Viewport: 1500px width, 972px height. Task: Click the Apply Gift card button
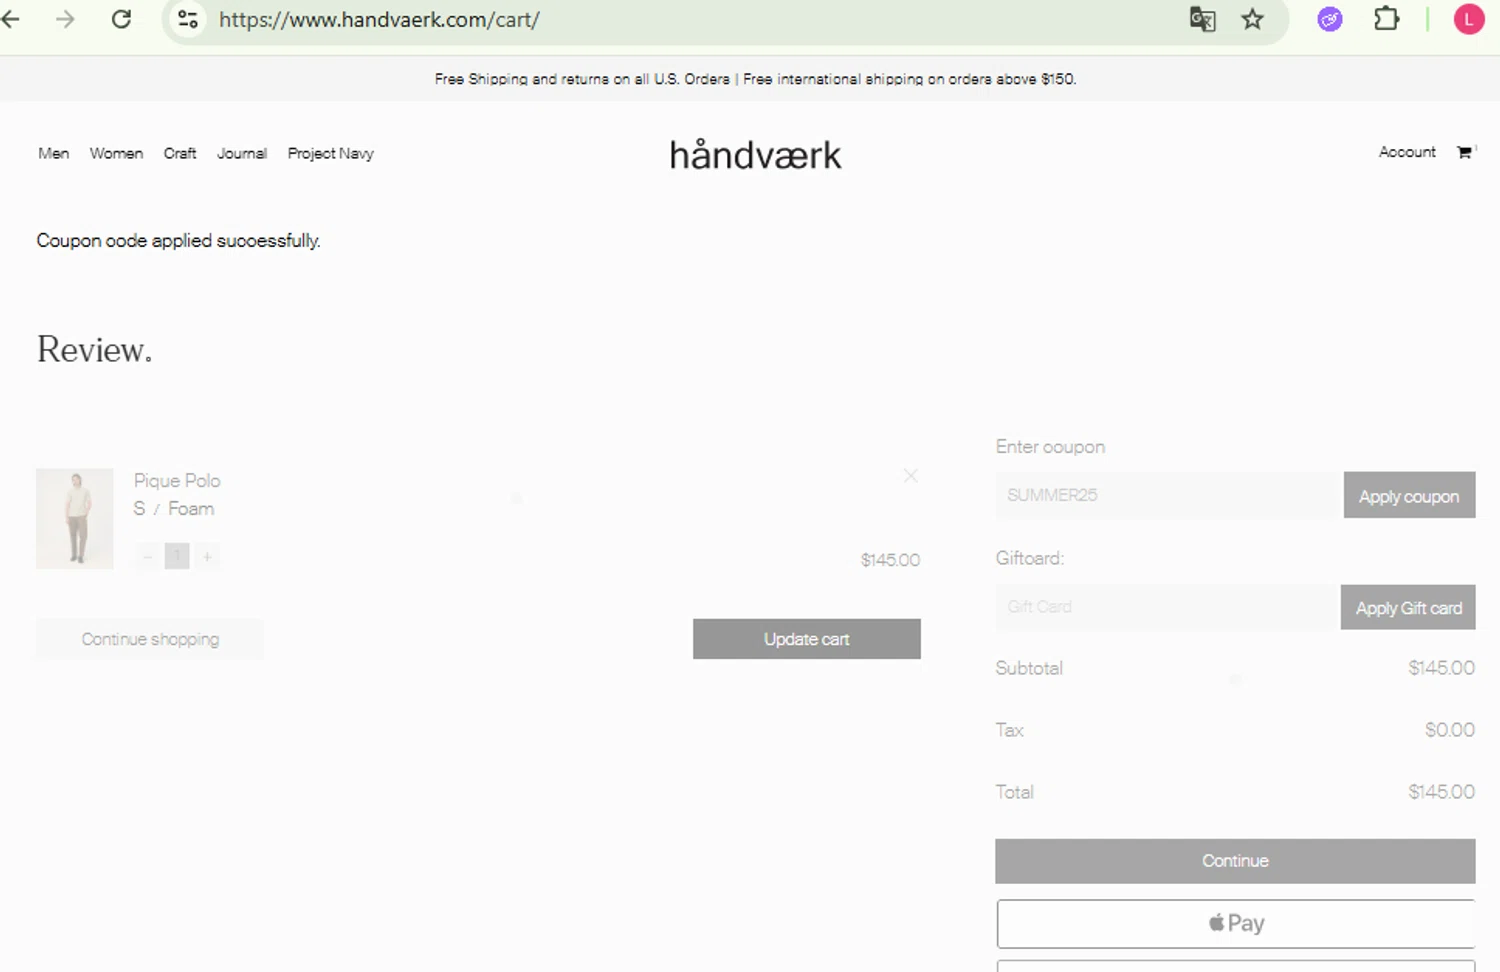point(1408,607)
